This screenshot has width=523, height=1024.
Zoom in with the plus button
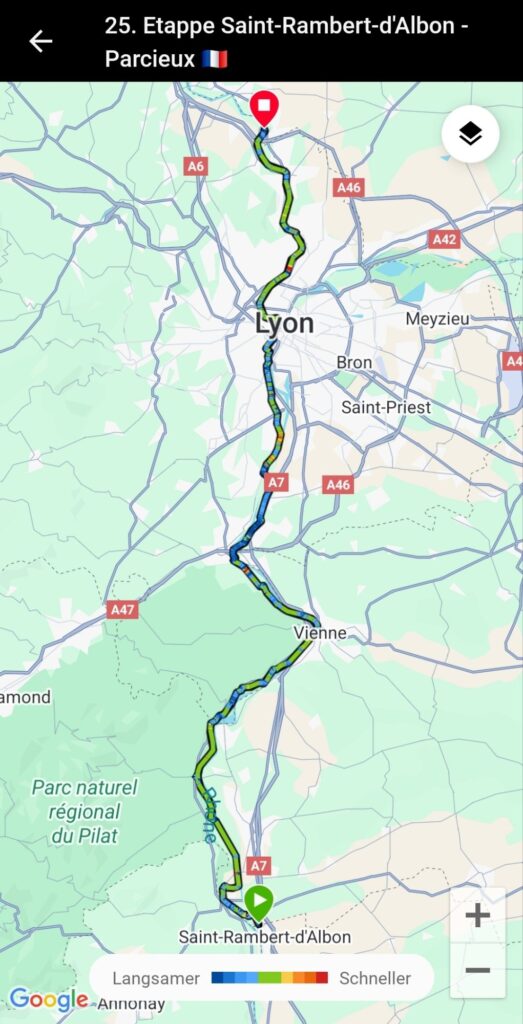(477, 915)
